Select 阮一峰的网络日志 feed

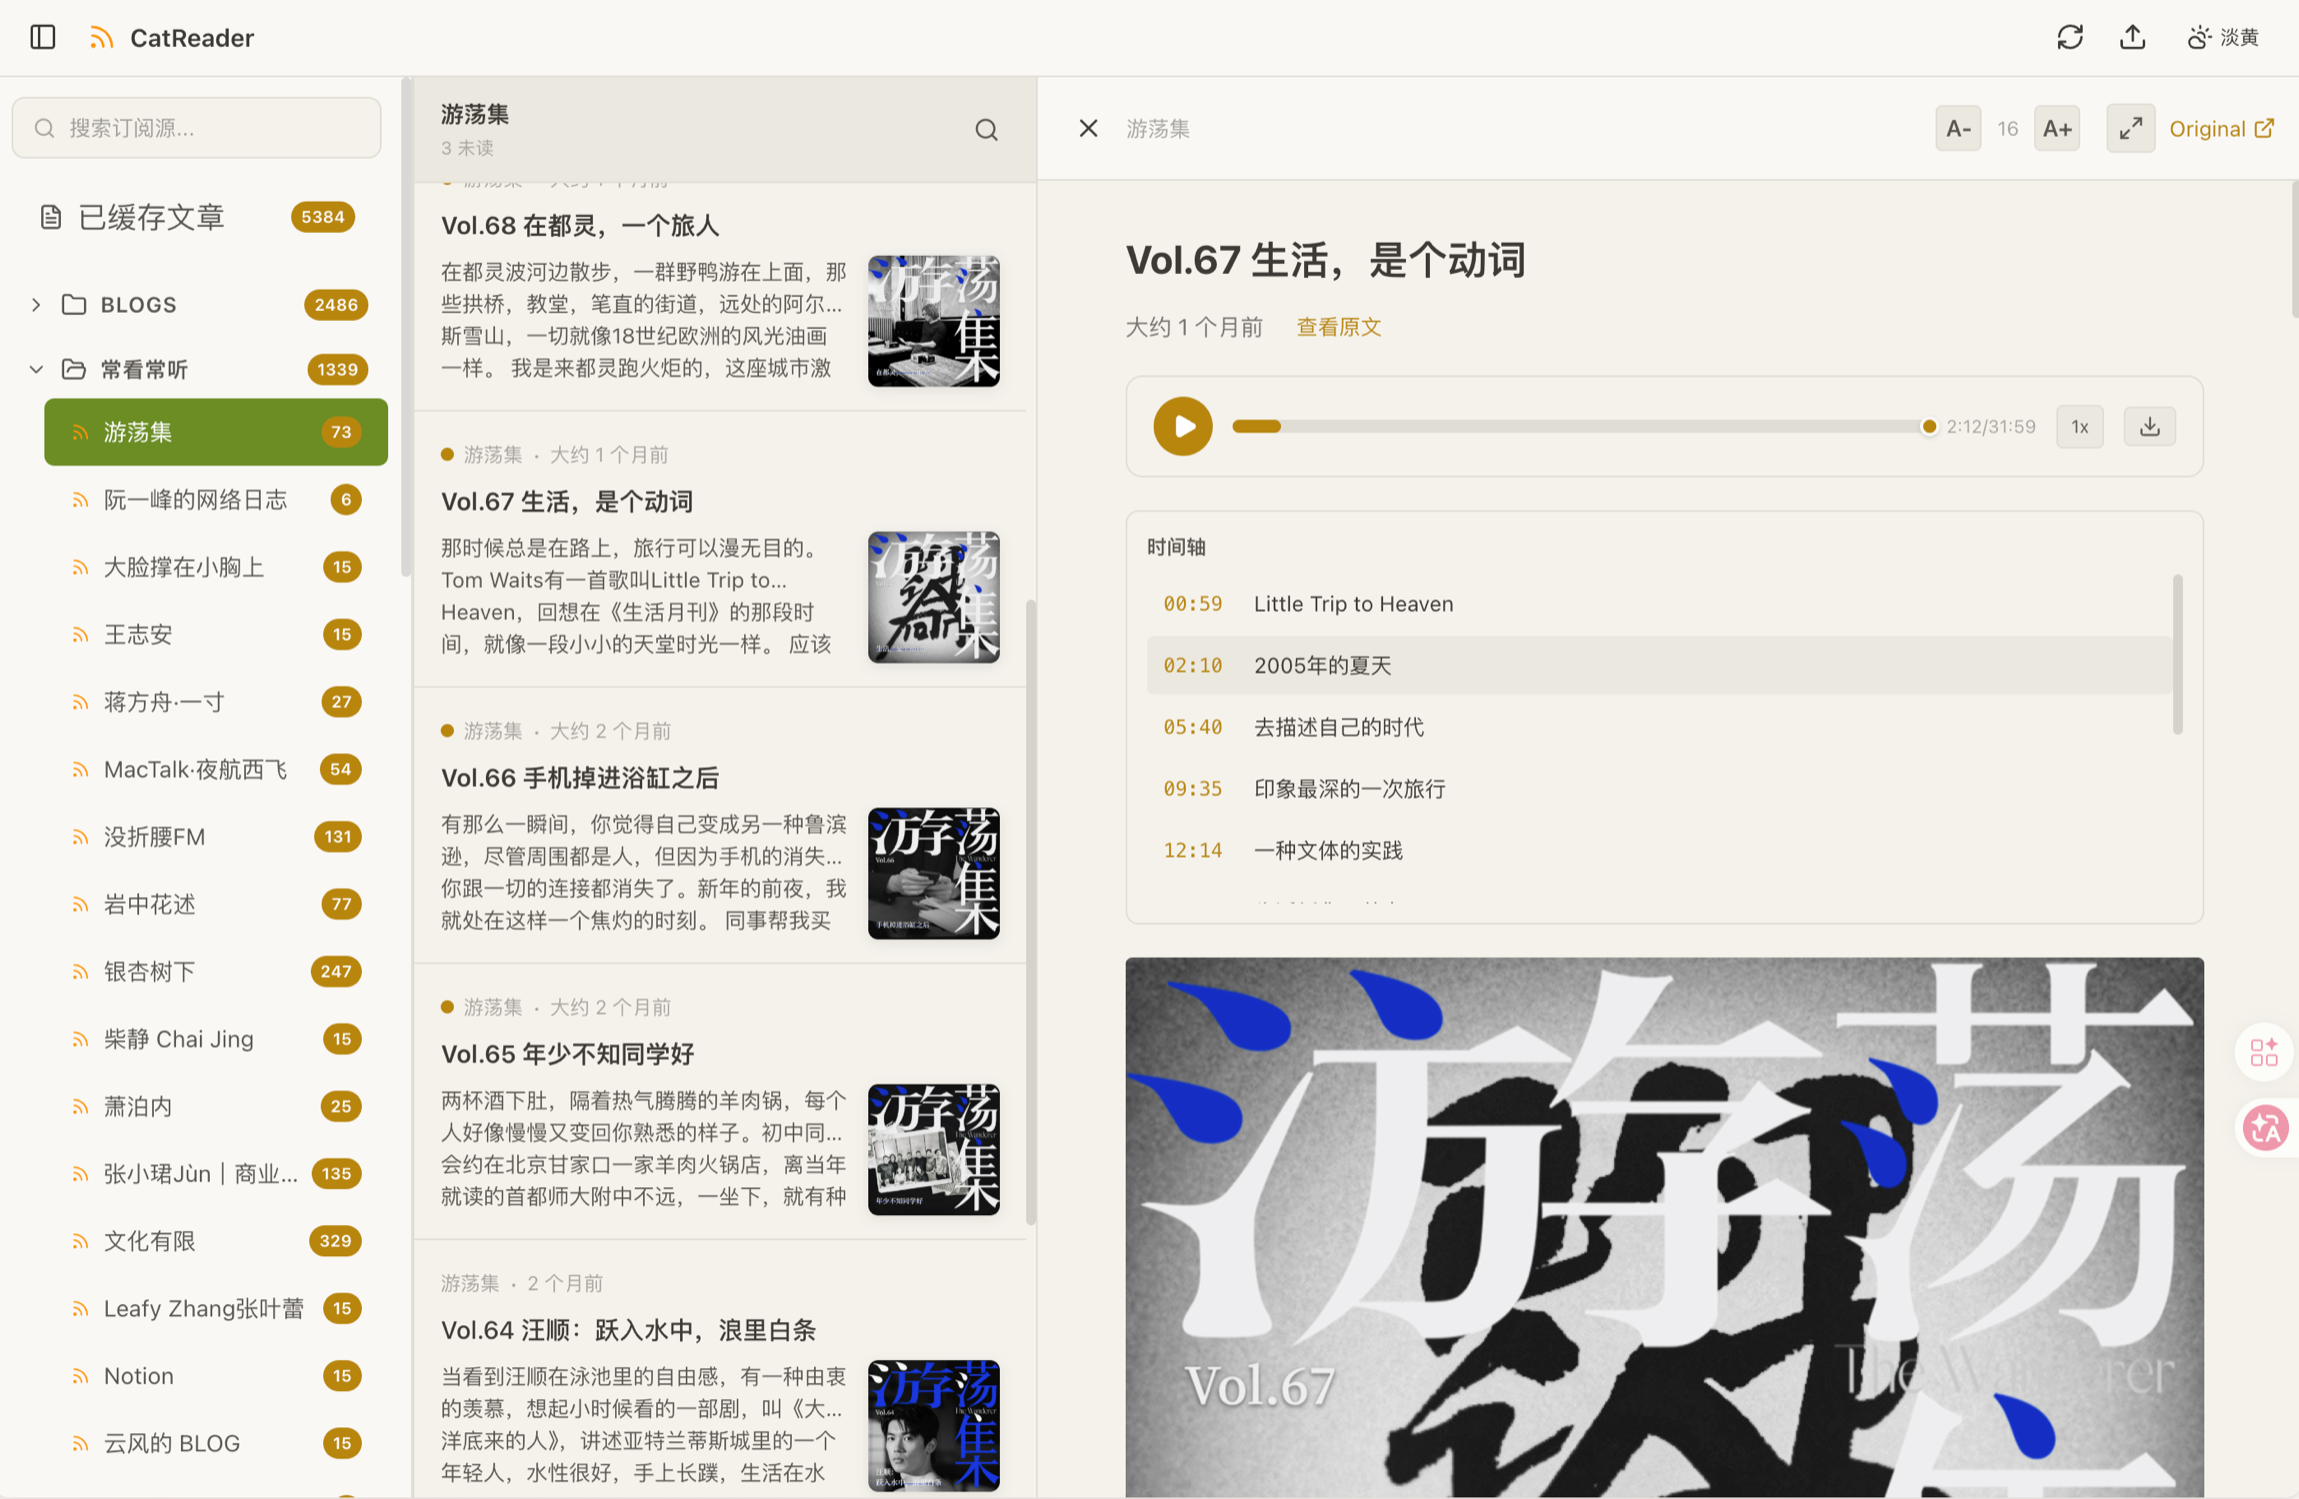tap(196, 499)
